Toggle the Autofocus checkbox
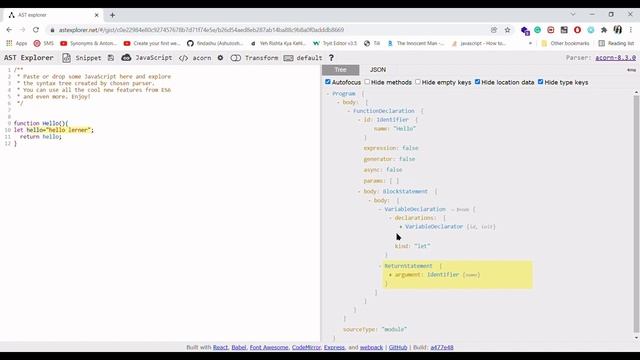The height and width of the screenshot is (360, 640). coord(328,82)
